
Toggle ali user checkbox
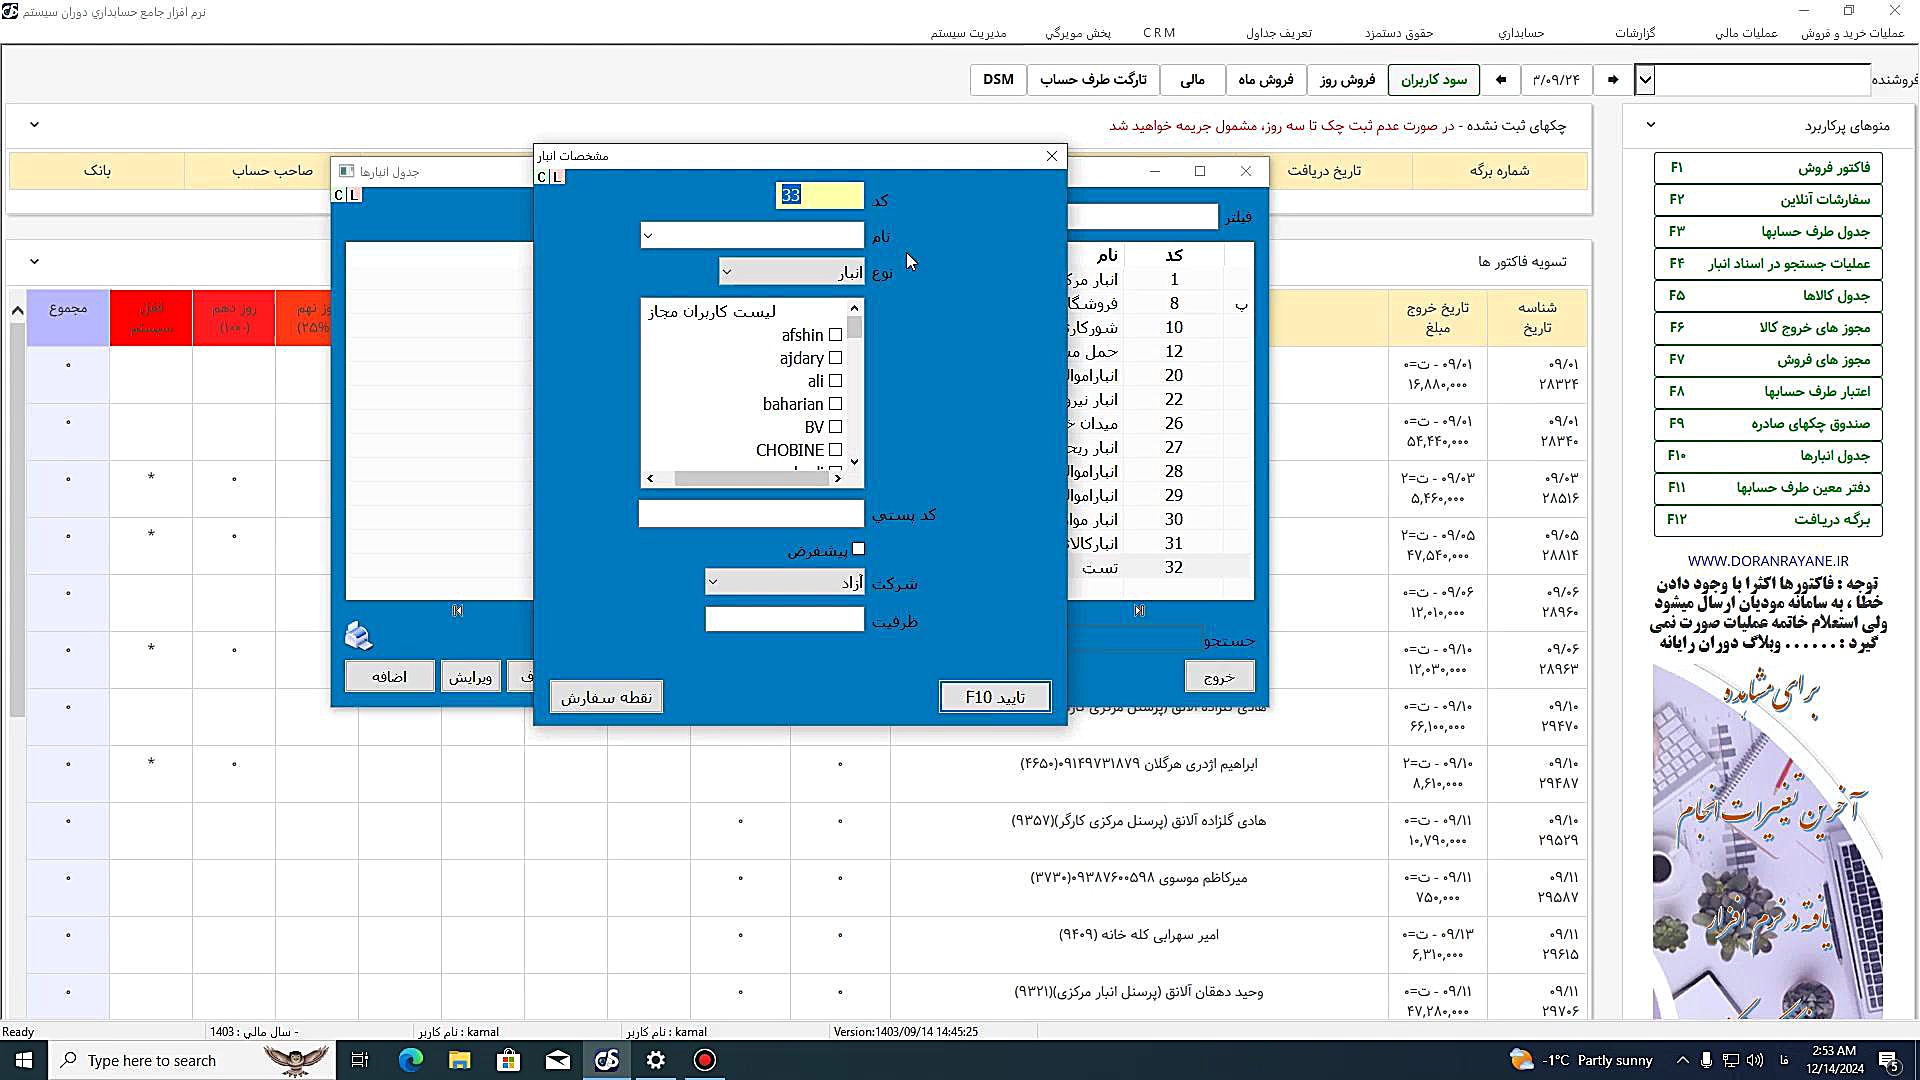pos(835,381)
